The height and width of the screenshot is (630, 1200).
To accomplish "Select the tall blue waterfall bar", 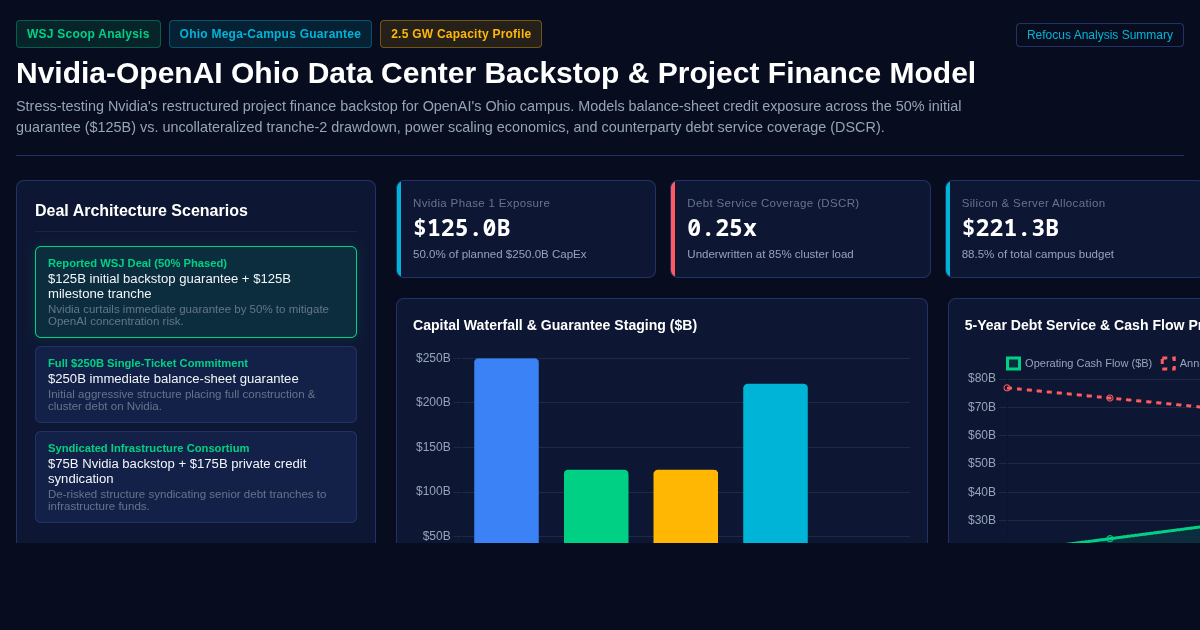I will [506, 450].
